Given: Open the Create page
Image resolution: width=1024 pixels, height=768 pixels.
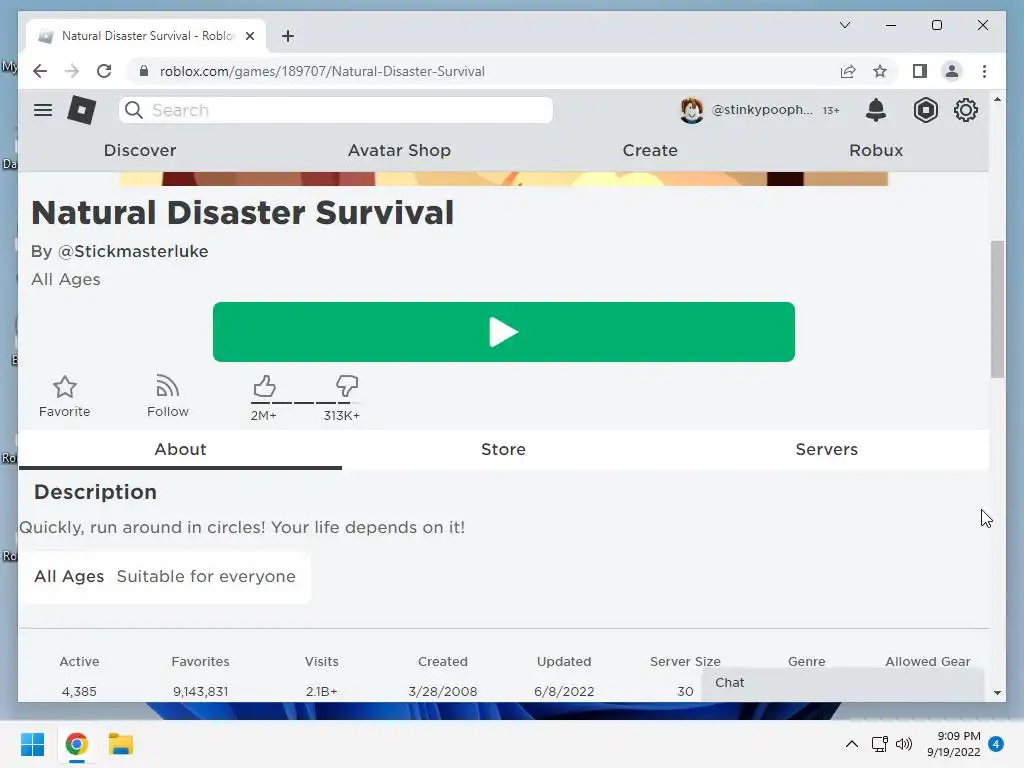Looking at the screenshot, I should point(650,150).
